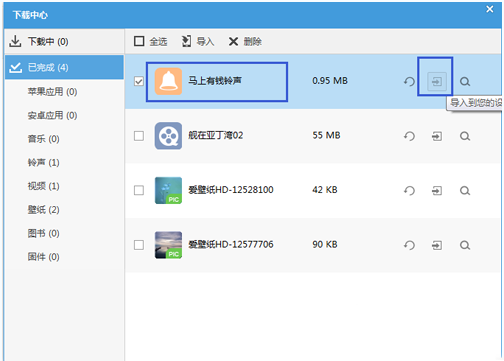Click the re-download icon for 马上有钱铃声

(x=409, y=81)
